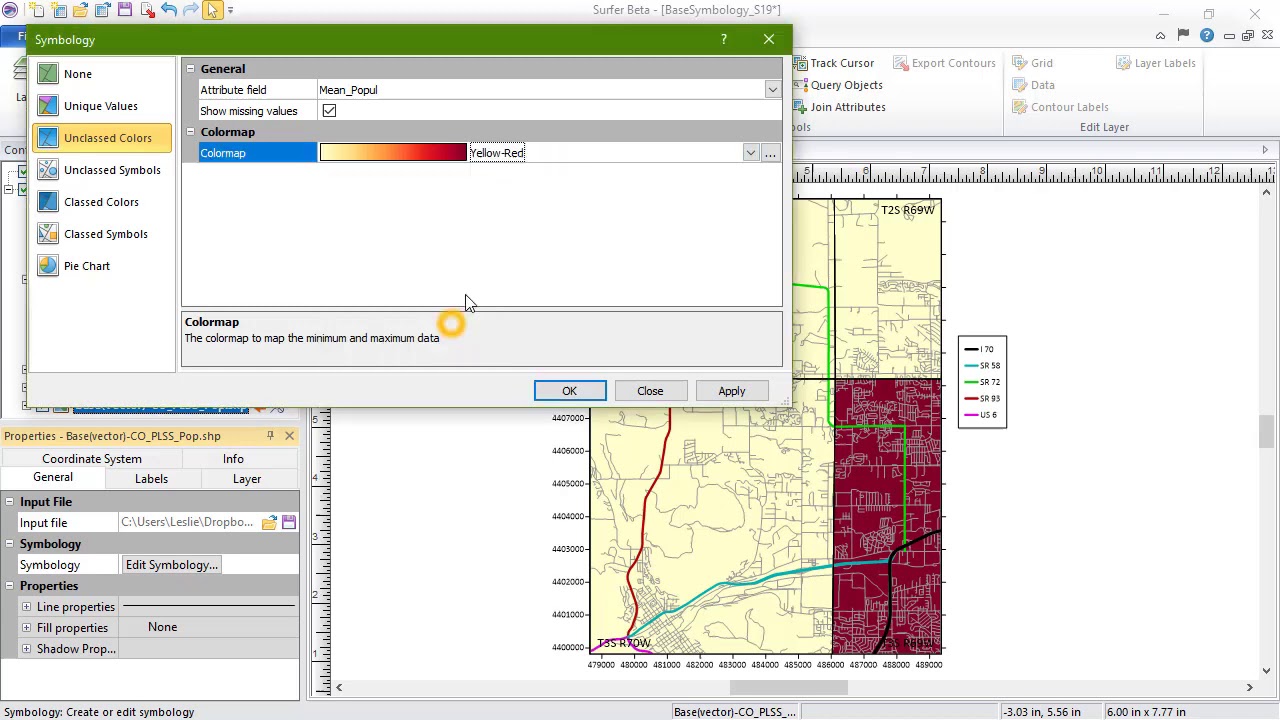1280x720 pixels.
Task: Click the Query Objects ribbon icon
Action: pos(801,85)
